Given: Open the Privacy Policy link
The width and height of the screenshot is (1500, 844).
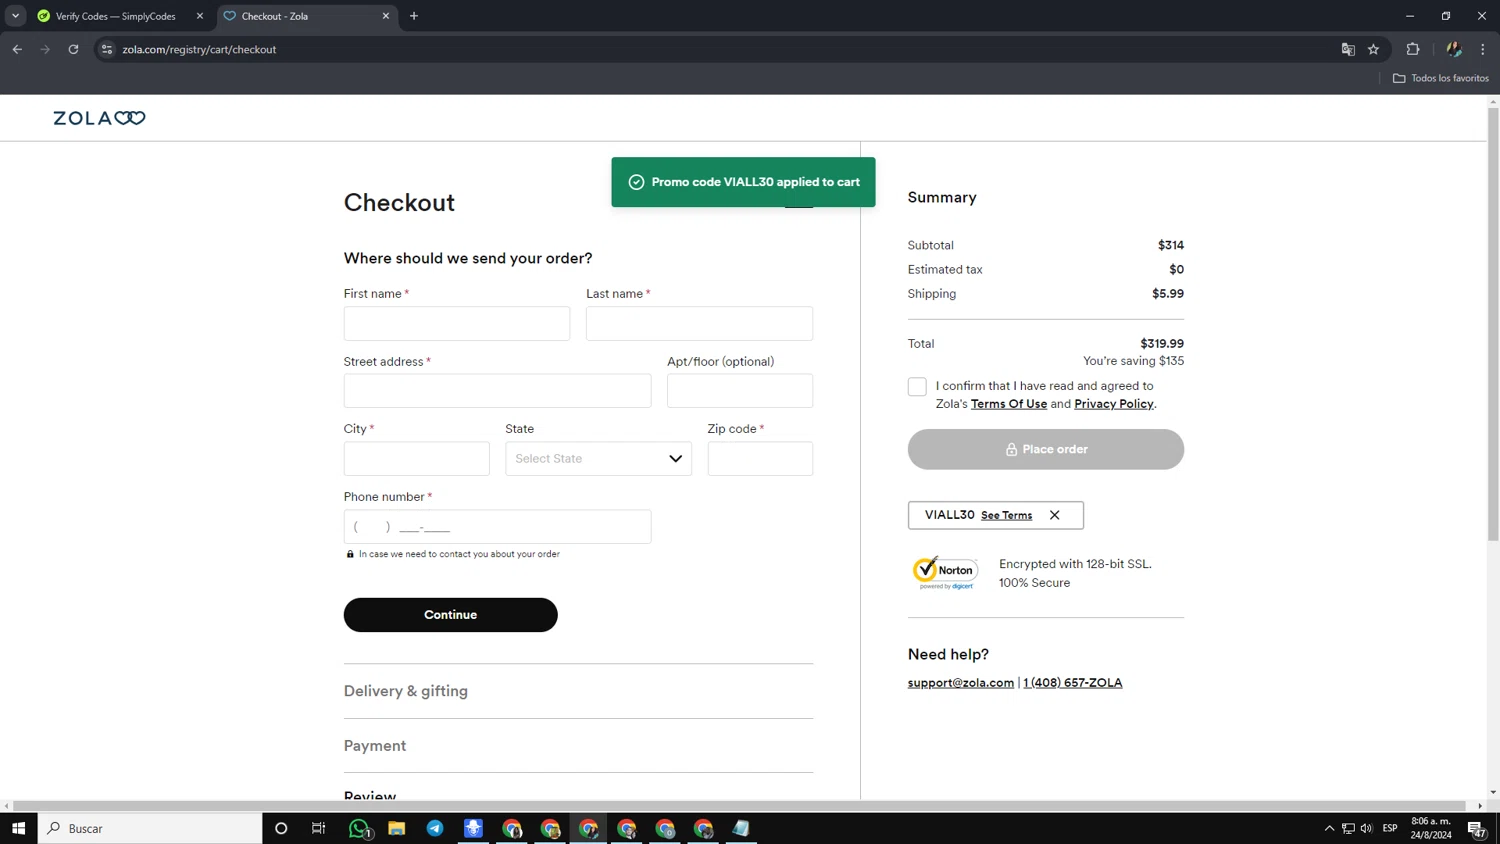Looking at the screenshot, I should click(x=1114, y=404).
